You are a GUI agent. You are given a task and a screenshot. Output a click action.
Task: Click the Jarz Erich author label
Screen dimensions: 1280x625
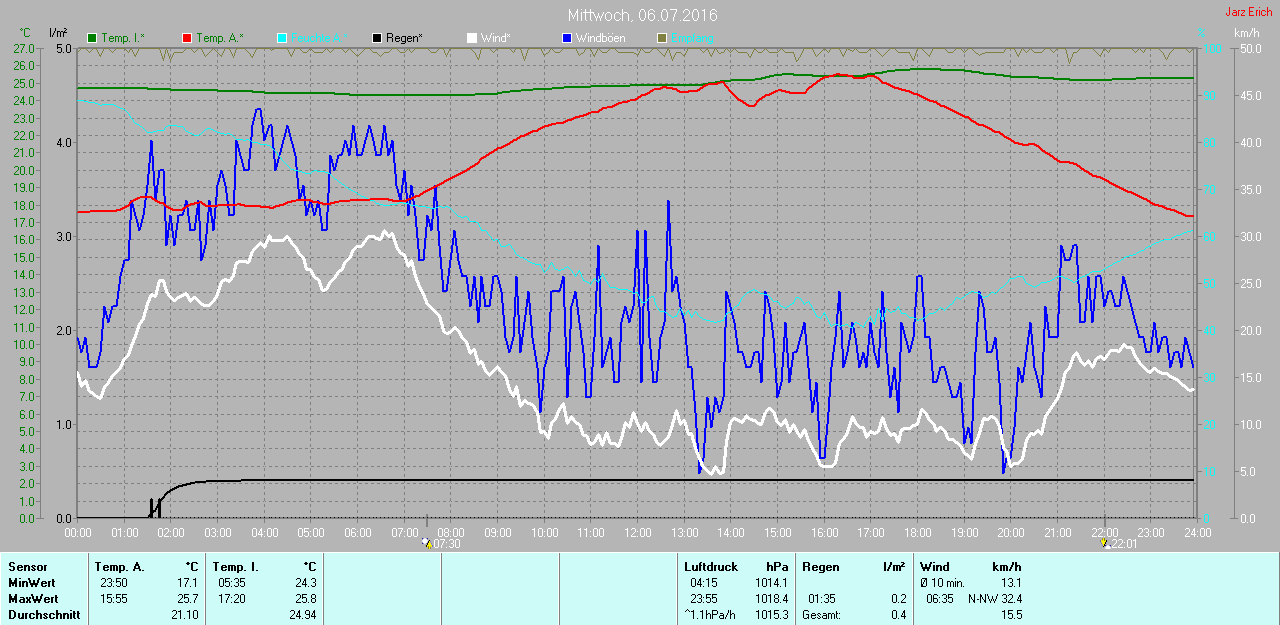click(1249, 12)
